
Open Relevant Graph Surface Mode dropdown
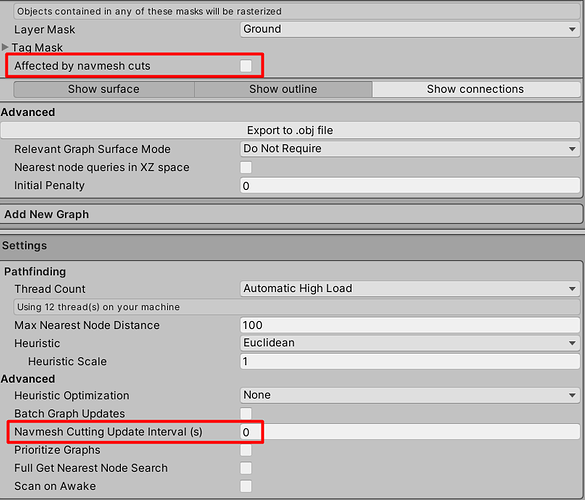coord(410,149)
